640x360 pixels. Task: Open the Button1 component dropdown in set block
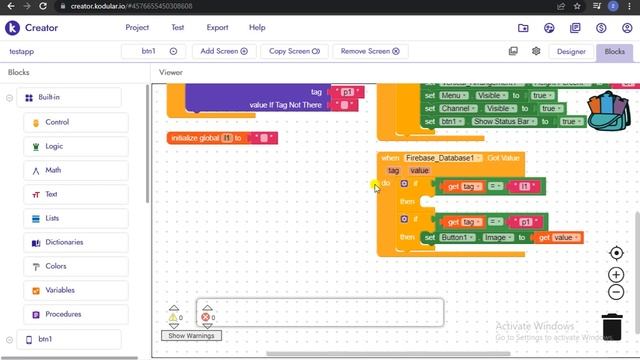click(457, 238)
